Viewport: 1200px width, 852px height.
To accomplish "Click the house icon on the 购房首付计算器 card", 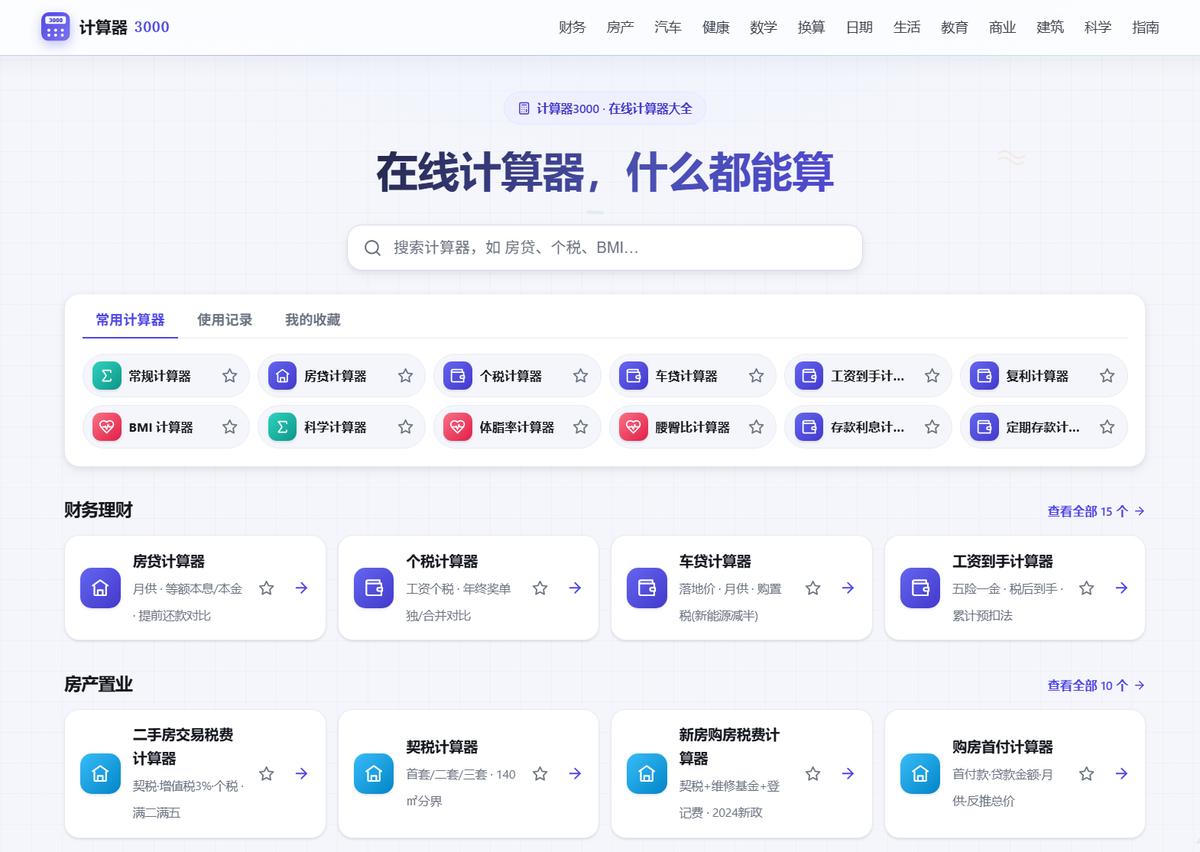I will [920, 774].
